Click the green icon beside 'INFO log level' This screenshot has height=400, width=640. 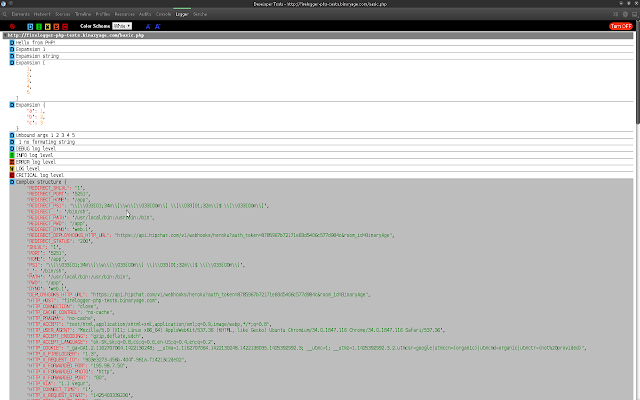(12, 155)
